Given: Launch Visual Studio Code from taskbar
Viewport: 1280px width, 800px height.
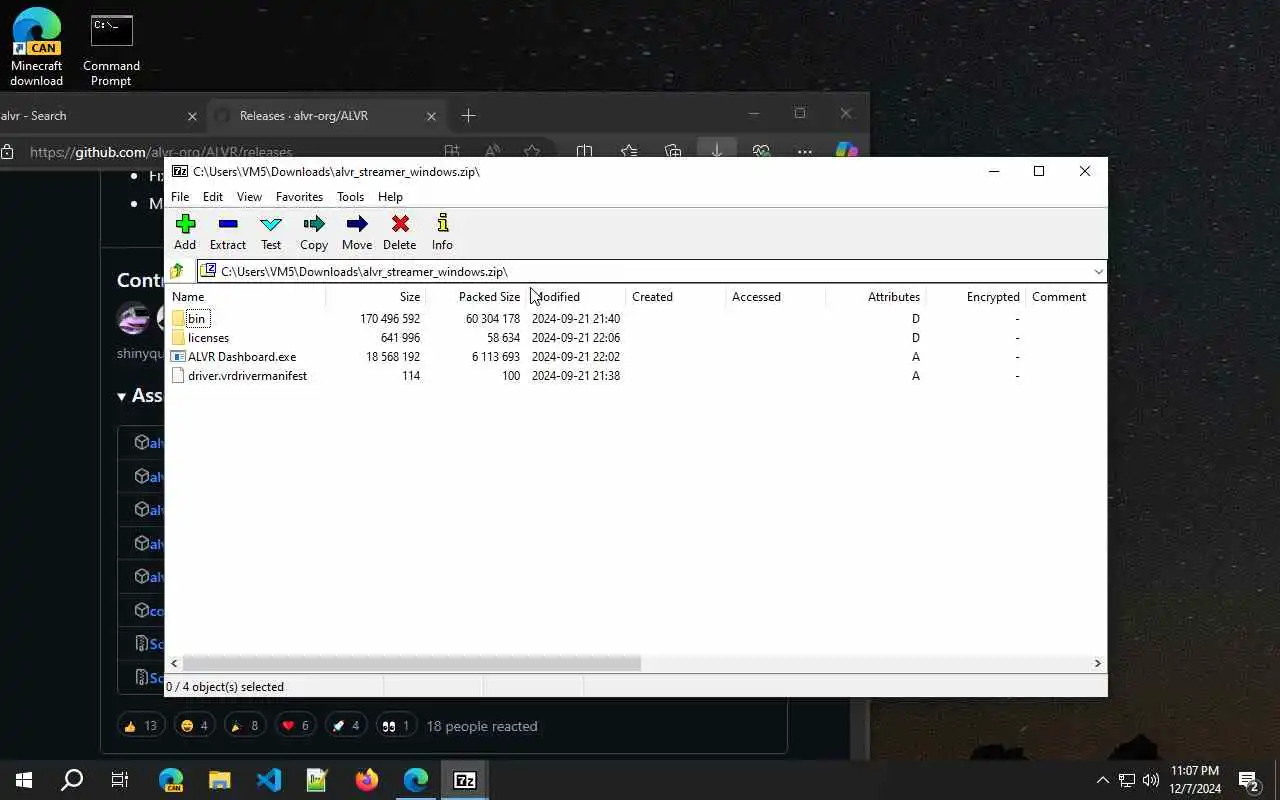Looking at the screenshot, I should click(268, 780).
